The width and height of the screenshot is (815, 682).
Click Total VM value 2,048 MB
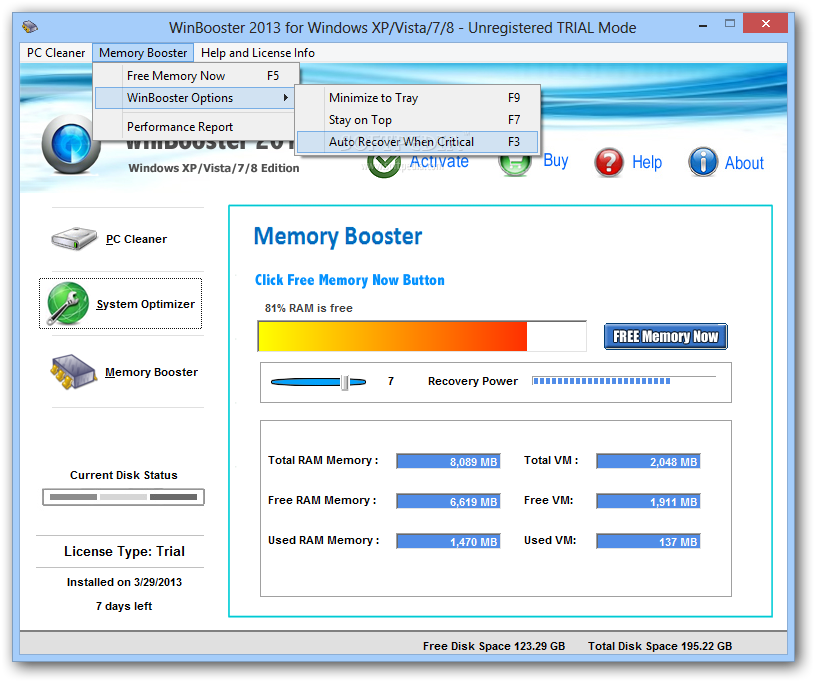tap(648, 461)
